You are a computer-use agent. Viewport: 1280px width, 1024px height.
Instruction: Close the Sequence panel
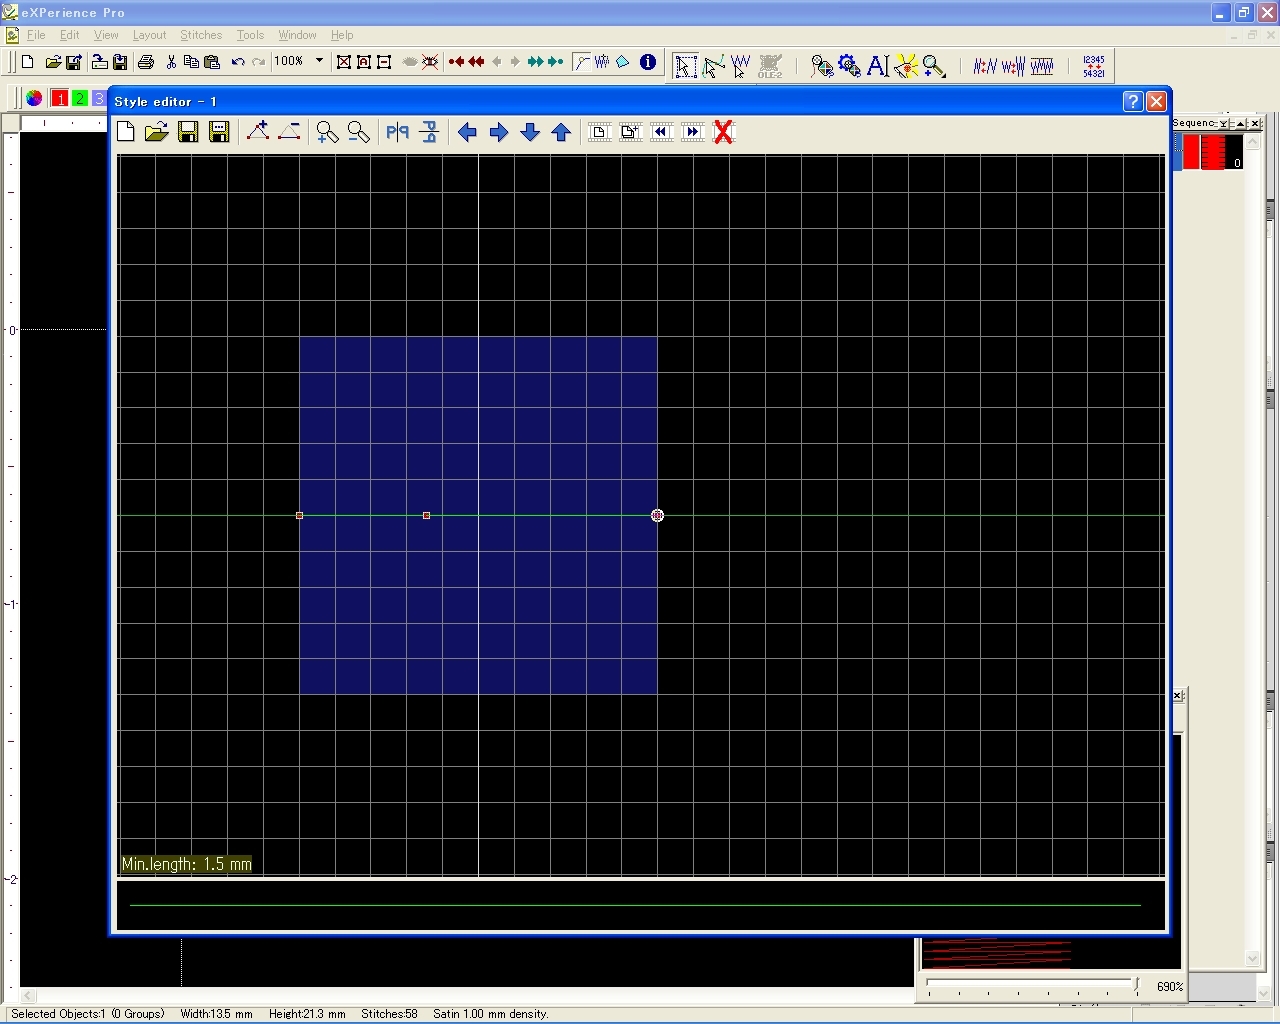pyautogui.click(x=1256, y=123)
